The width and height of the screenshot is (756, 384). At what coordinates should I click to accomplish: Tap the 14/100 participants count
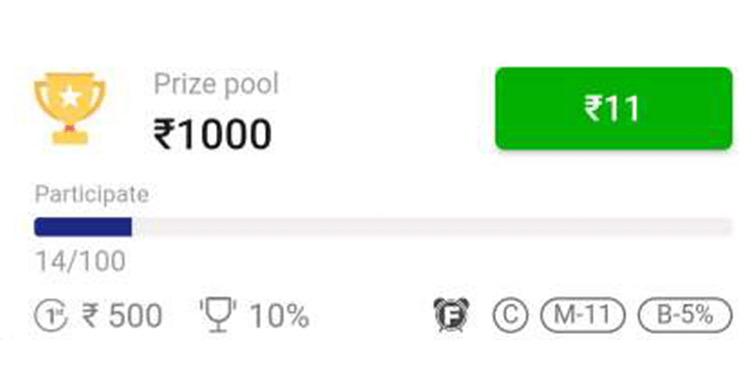click(81, 261)
